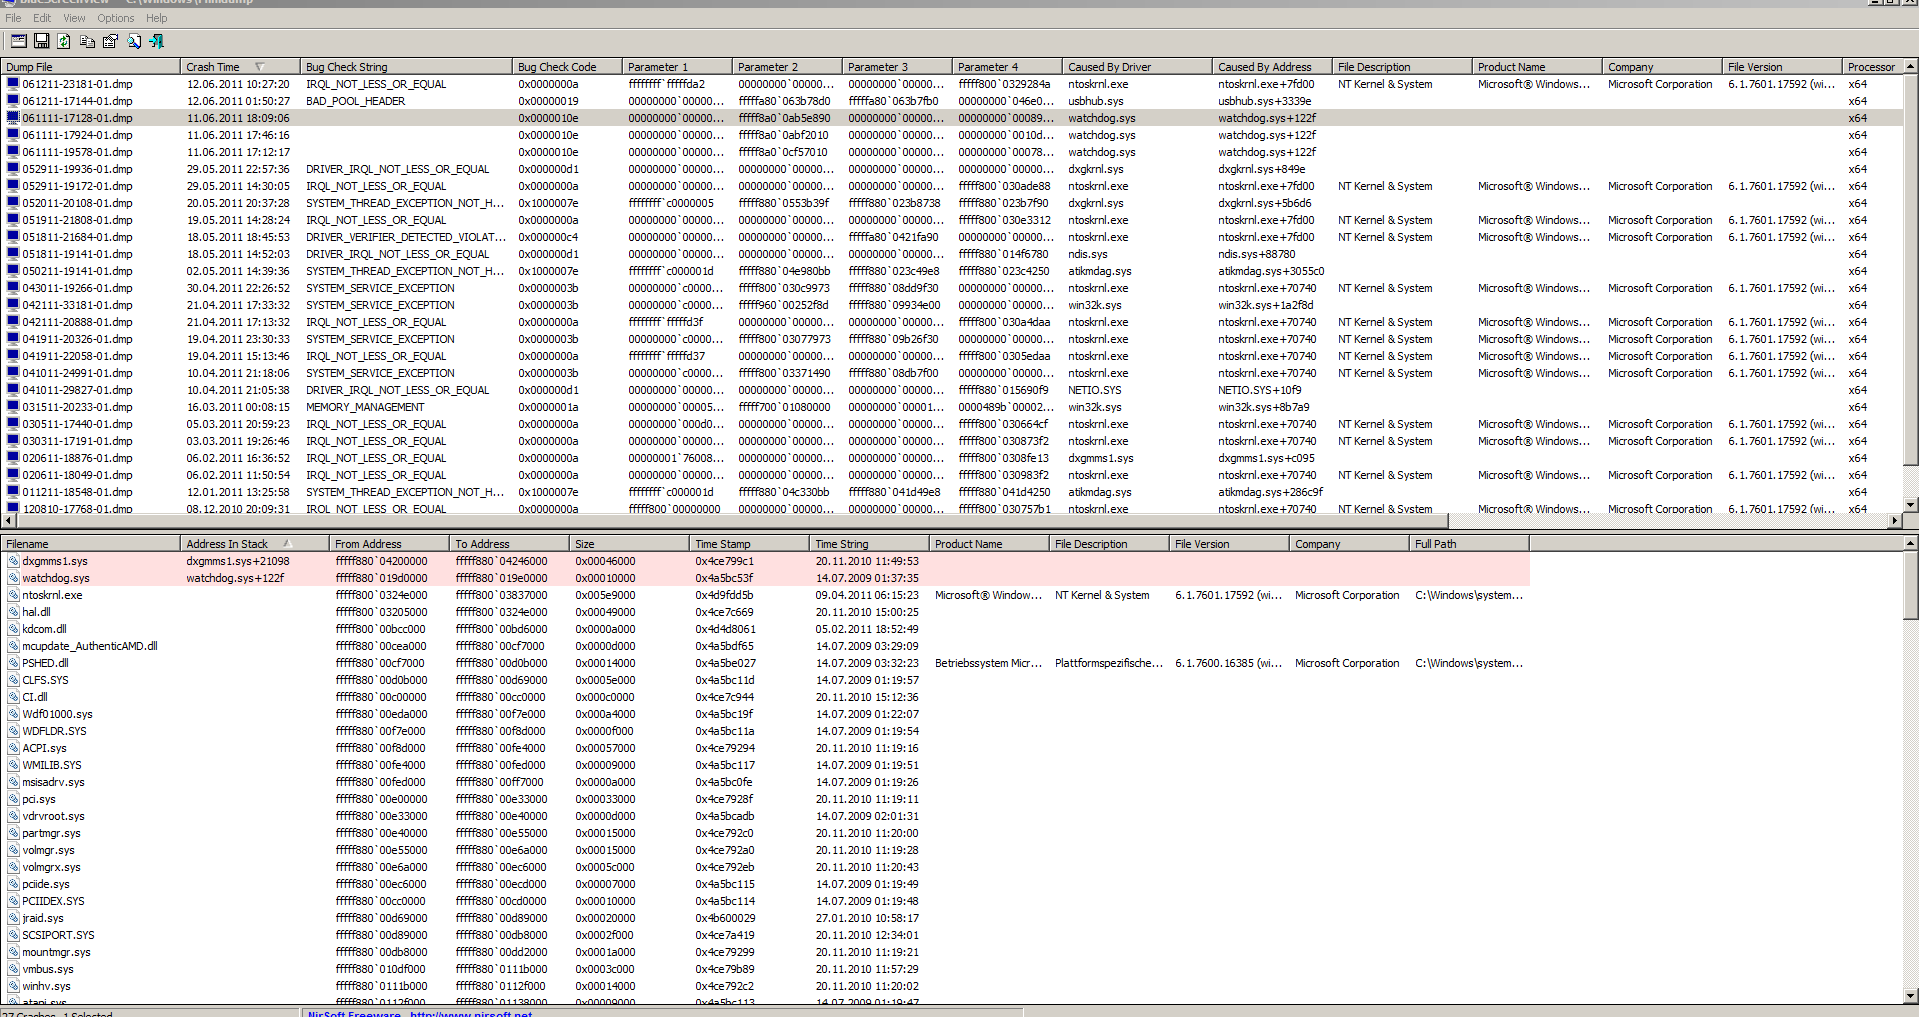Click DRIVER_VERIFIER_DETECTED_VIOLAT… cell
The image size is (1919, 1017).
click(406, 237)
